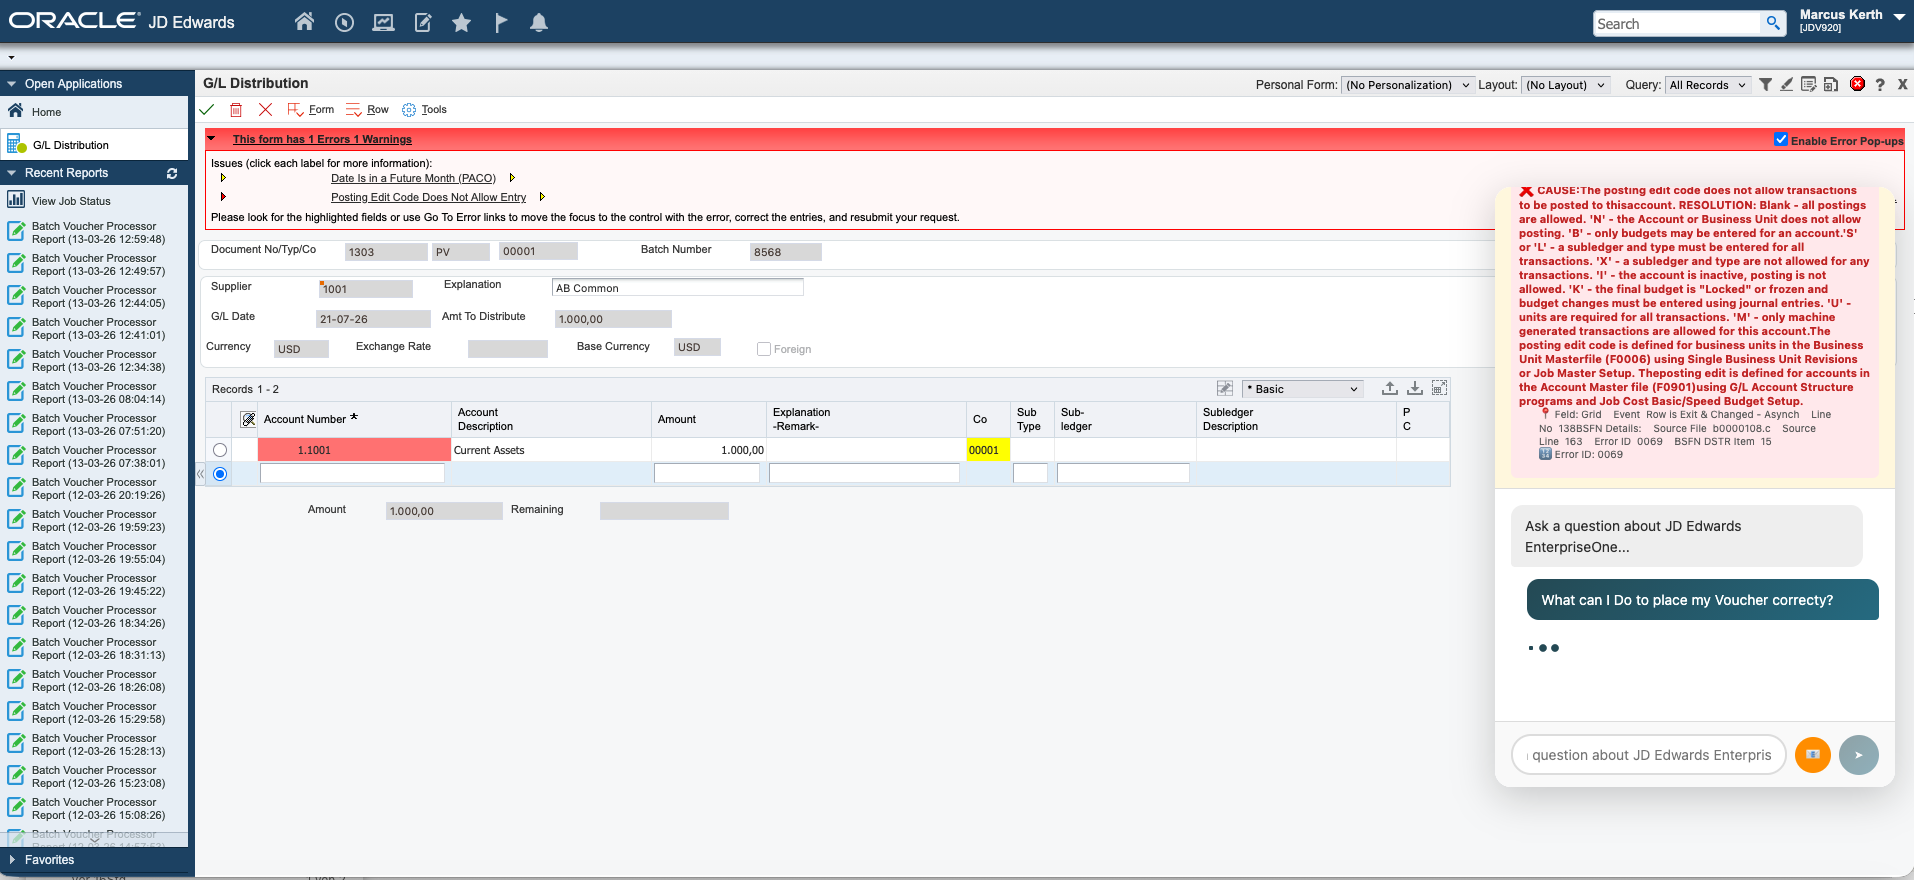Select the radio button of the empty grid row
Image resolution: width=1915 pixels, height=880 pixels.
tap(220, 474)
